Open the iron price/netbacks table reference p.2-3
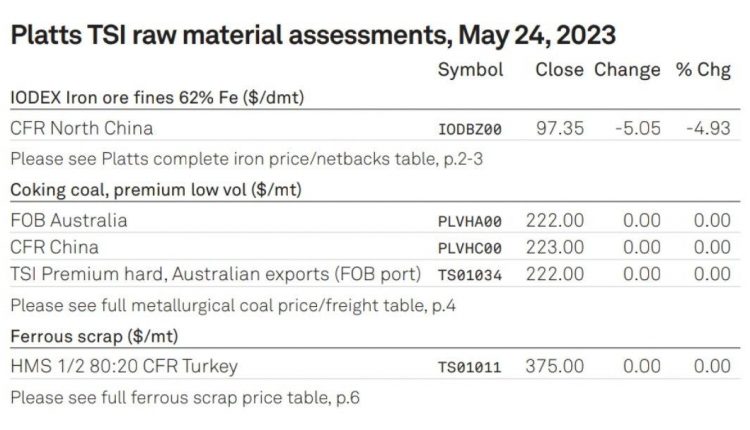 (x=246, y=159)
